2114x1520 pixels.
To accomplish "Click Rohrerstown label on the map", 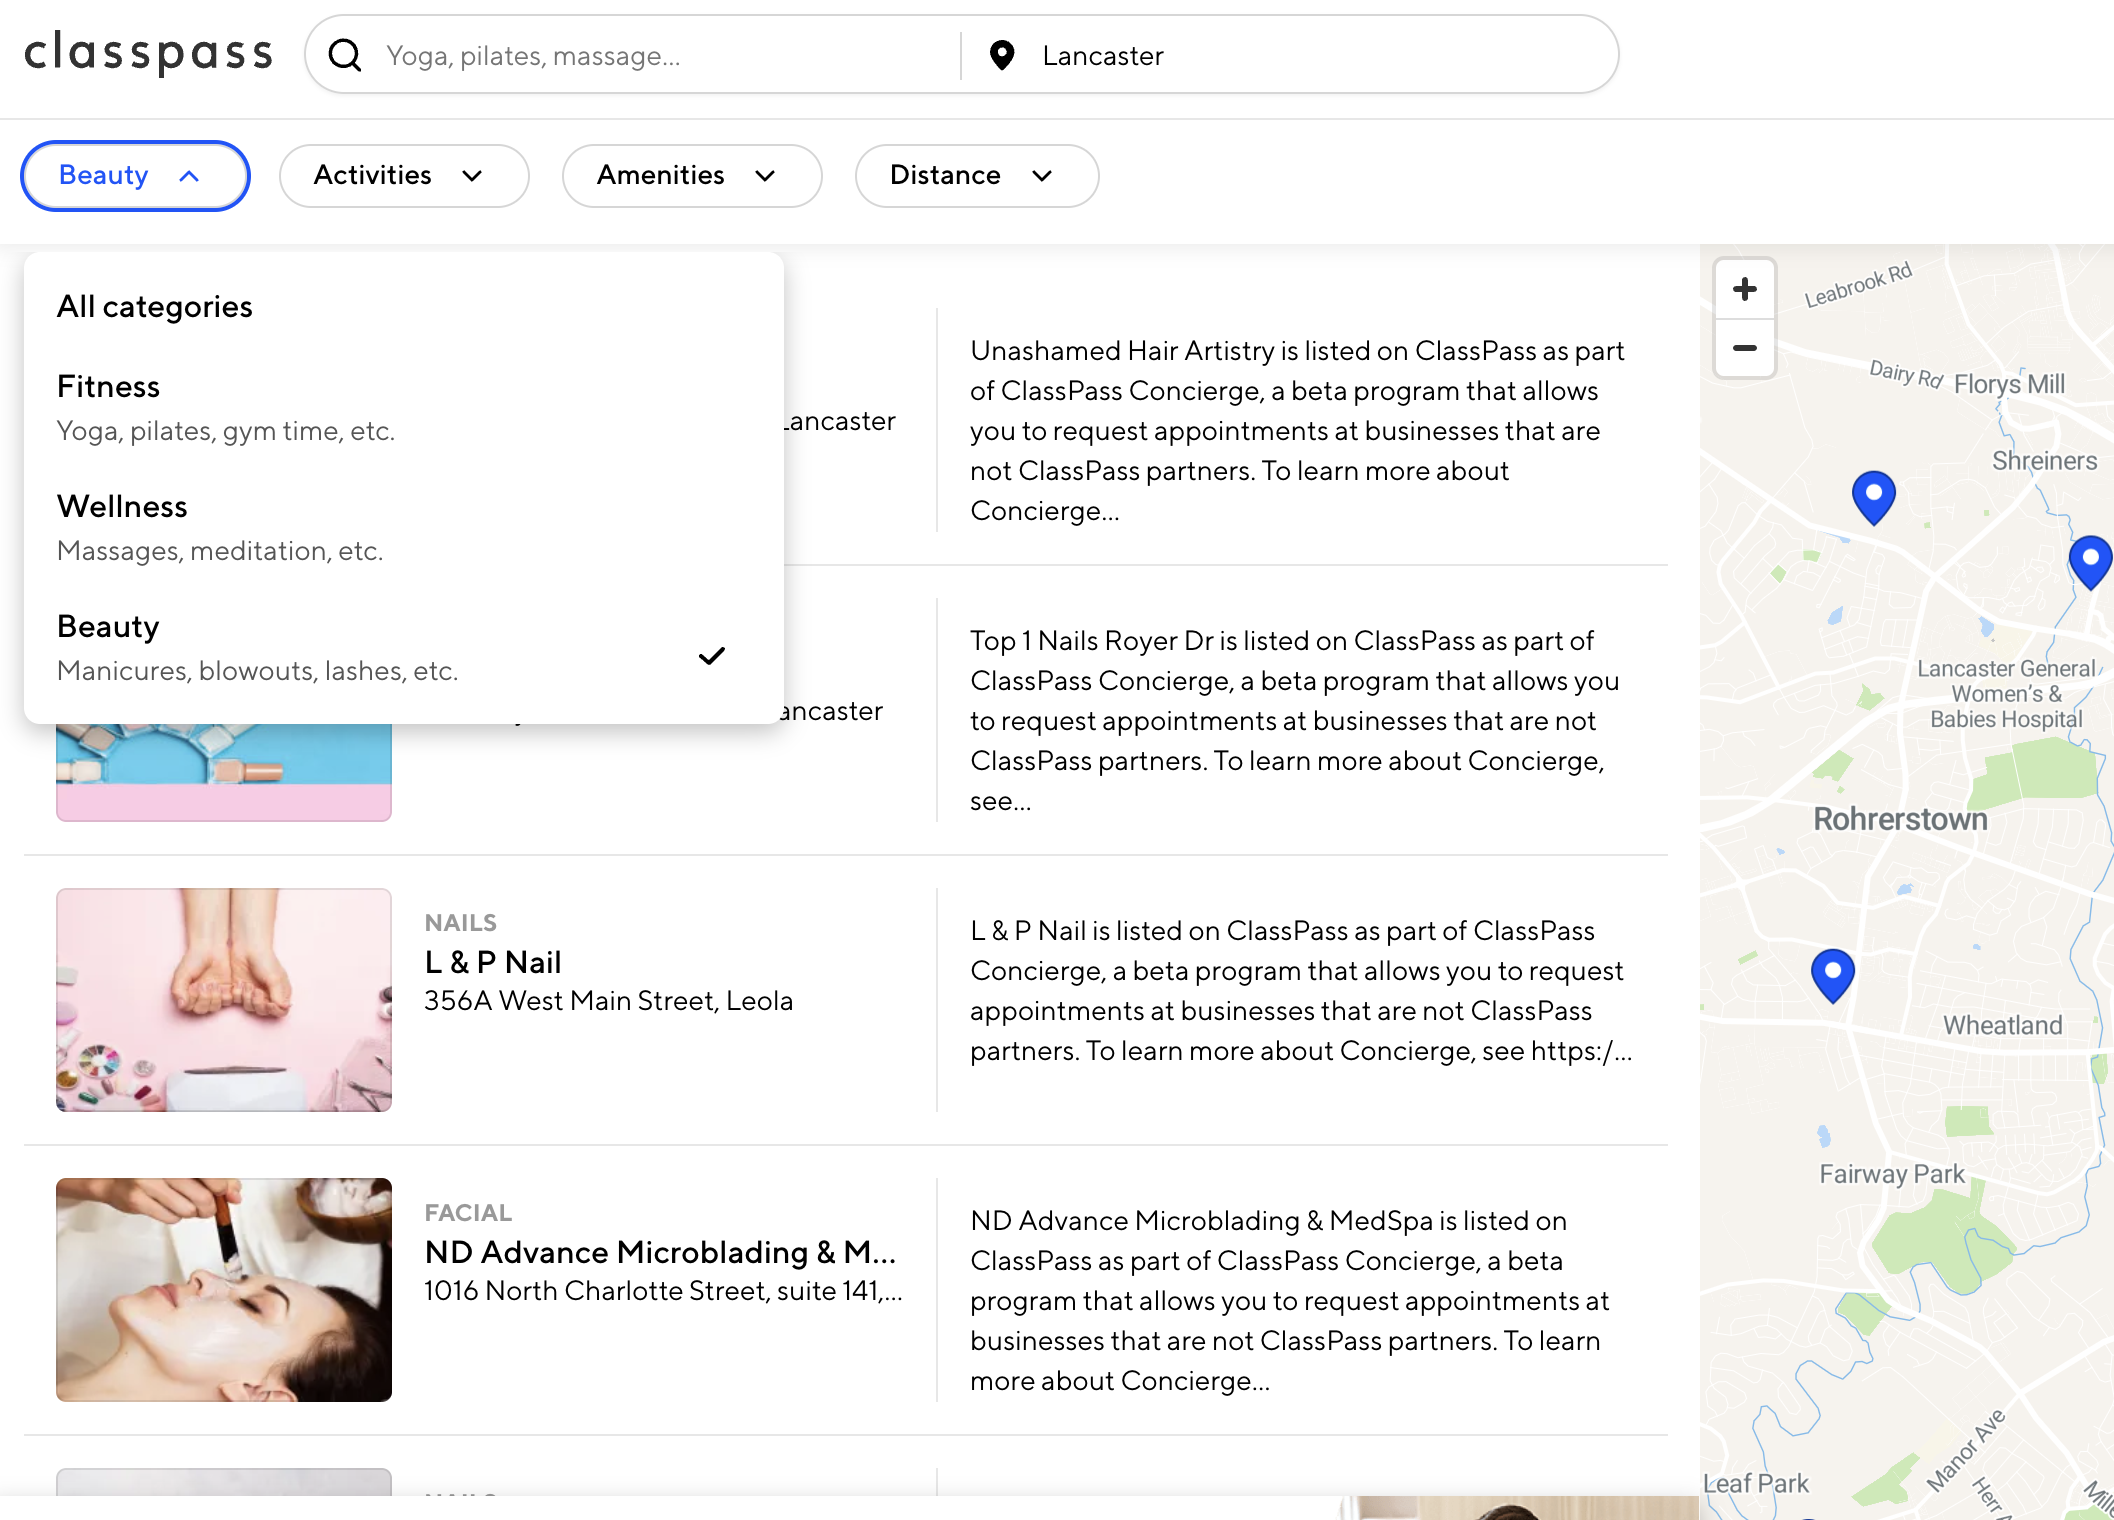I will click(x=1901, y=819).
